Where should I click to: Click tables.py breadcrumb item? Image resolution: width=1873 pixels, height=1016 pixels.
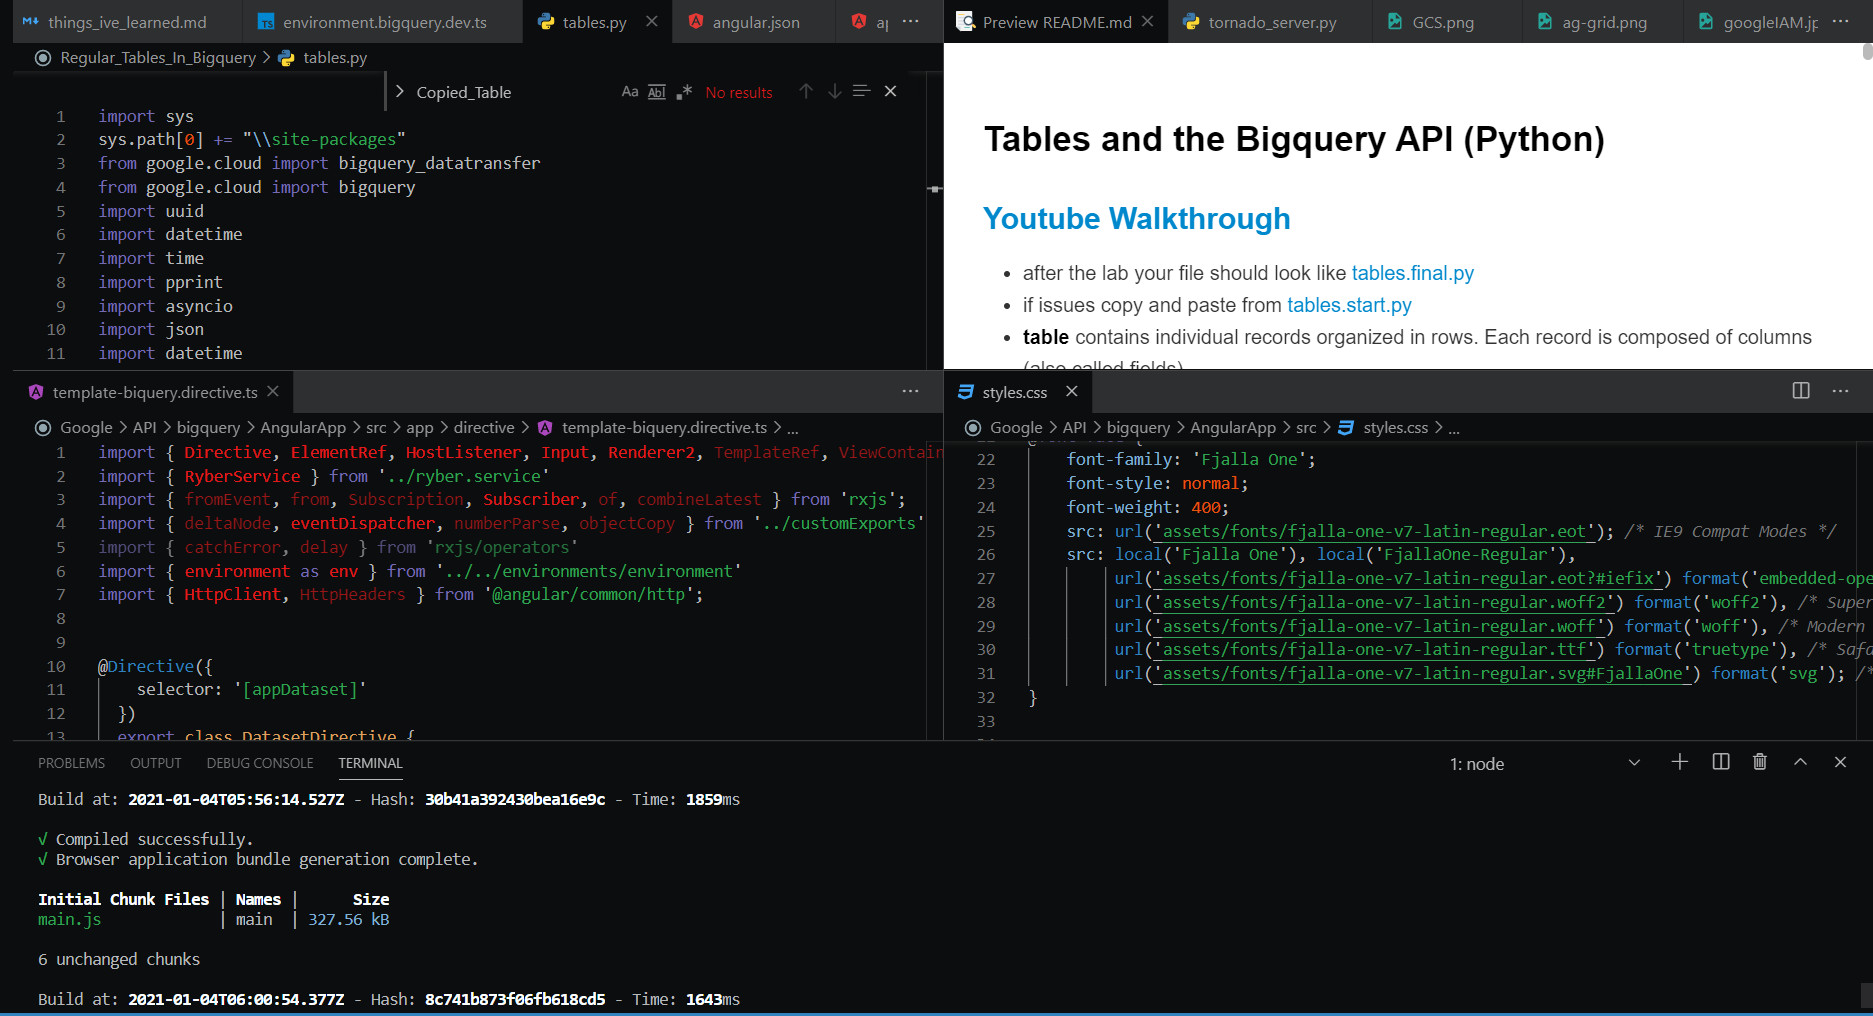pyautogui.click(x=335, y=58)
